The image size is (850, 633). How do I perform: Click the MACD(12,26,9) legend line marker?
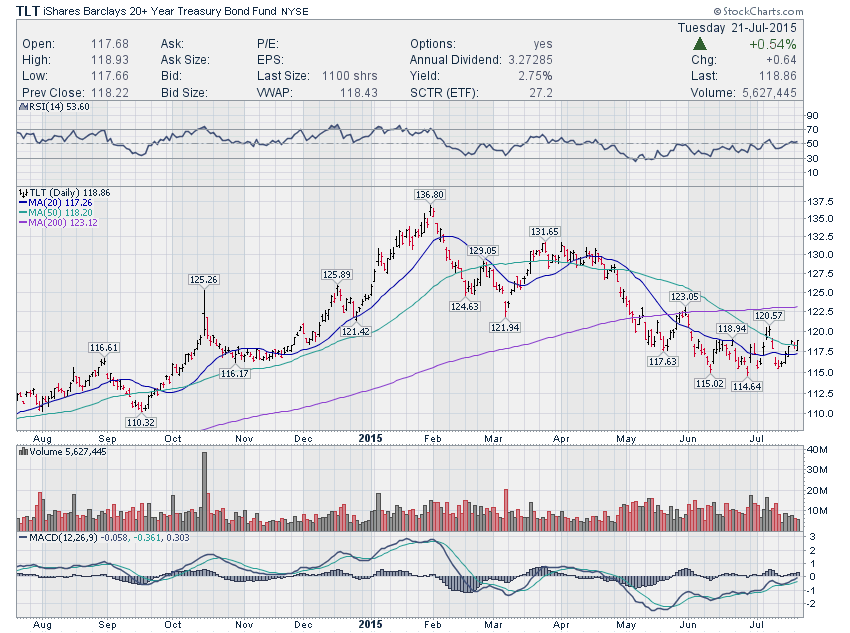23,538
